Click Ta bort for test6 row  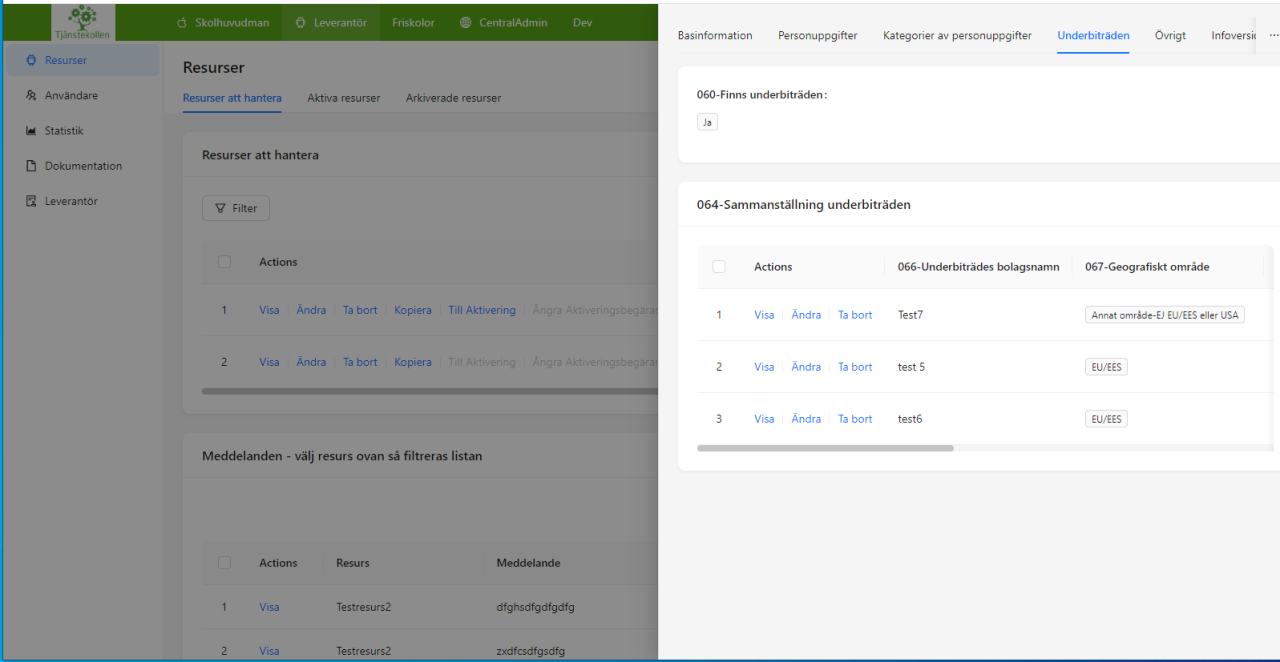click(x=855, y=419)
